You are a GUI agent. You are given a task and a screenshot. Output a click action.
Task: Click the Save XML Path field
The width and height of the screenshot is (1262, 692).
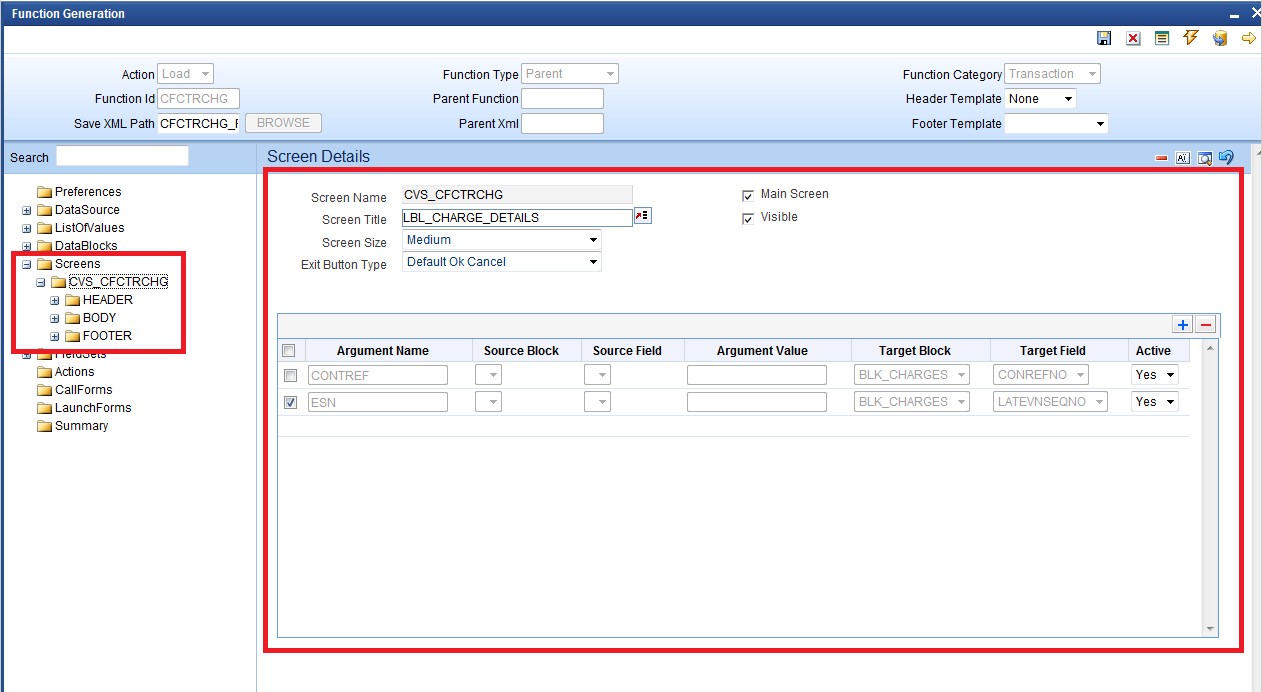click(199, 124)
